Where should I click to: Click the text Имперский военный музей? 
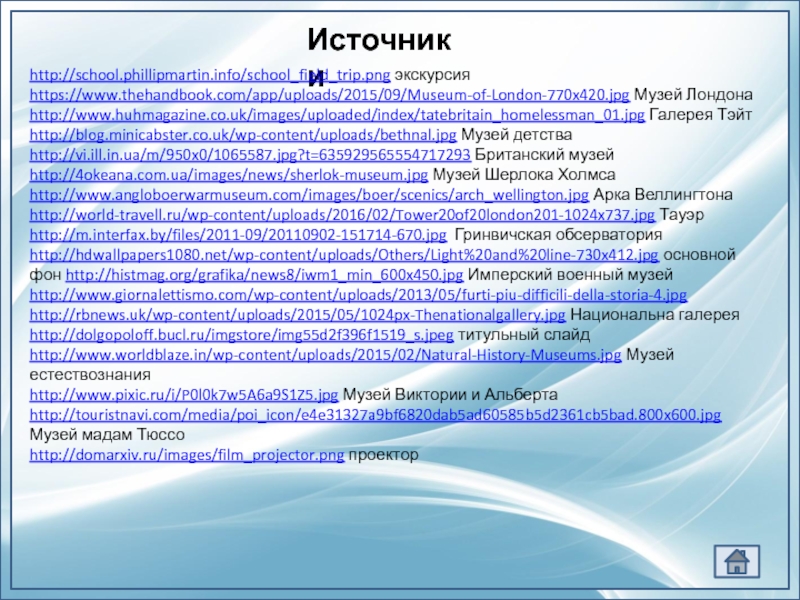click(570, 274)
